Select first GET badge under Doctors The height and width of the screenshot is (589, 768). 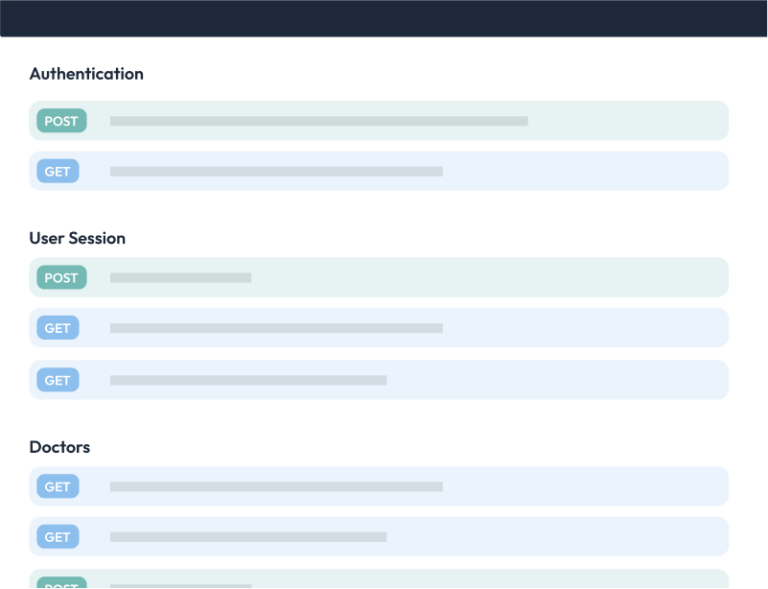pyautogui.click(x=58, y=487)
